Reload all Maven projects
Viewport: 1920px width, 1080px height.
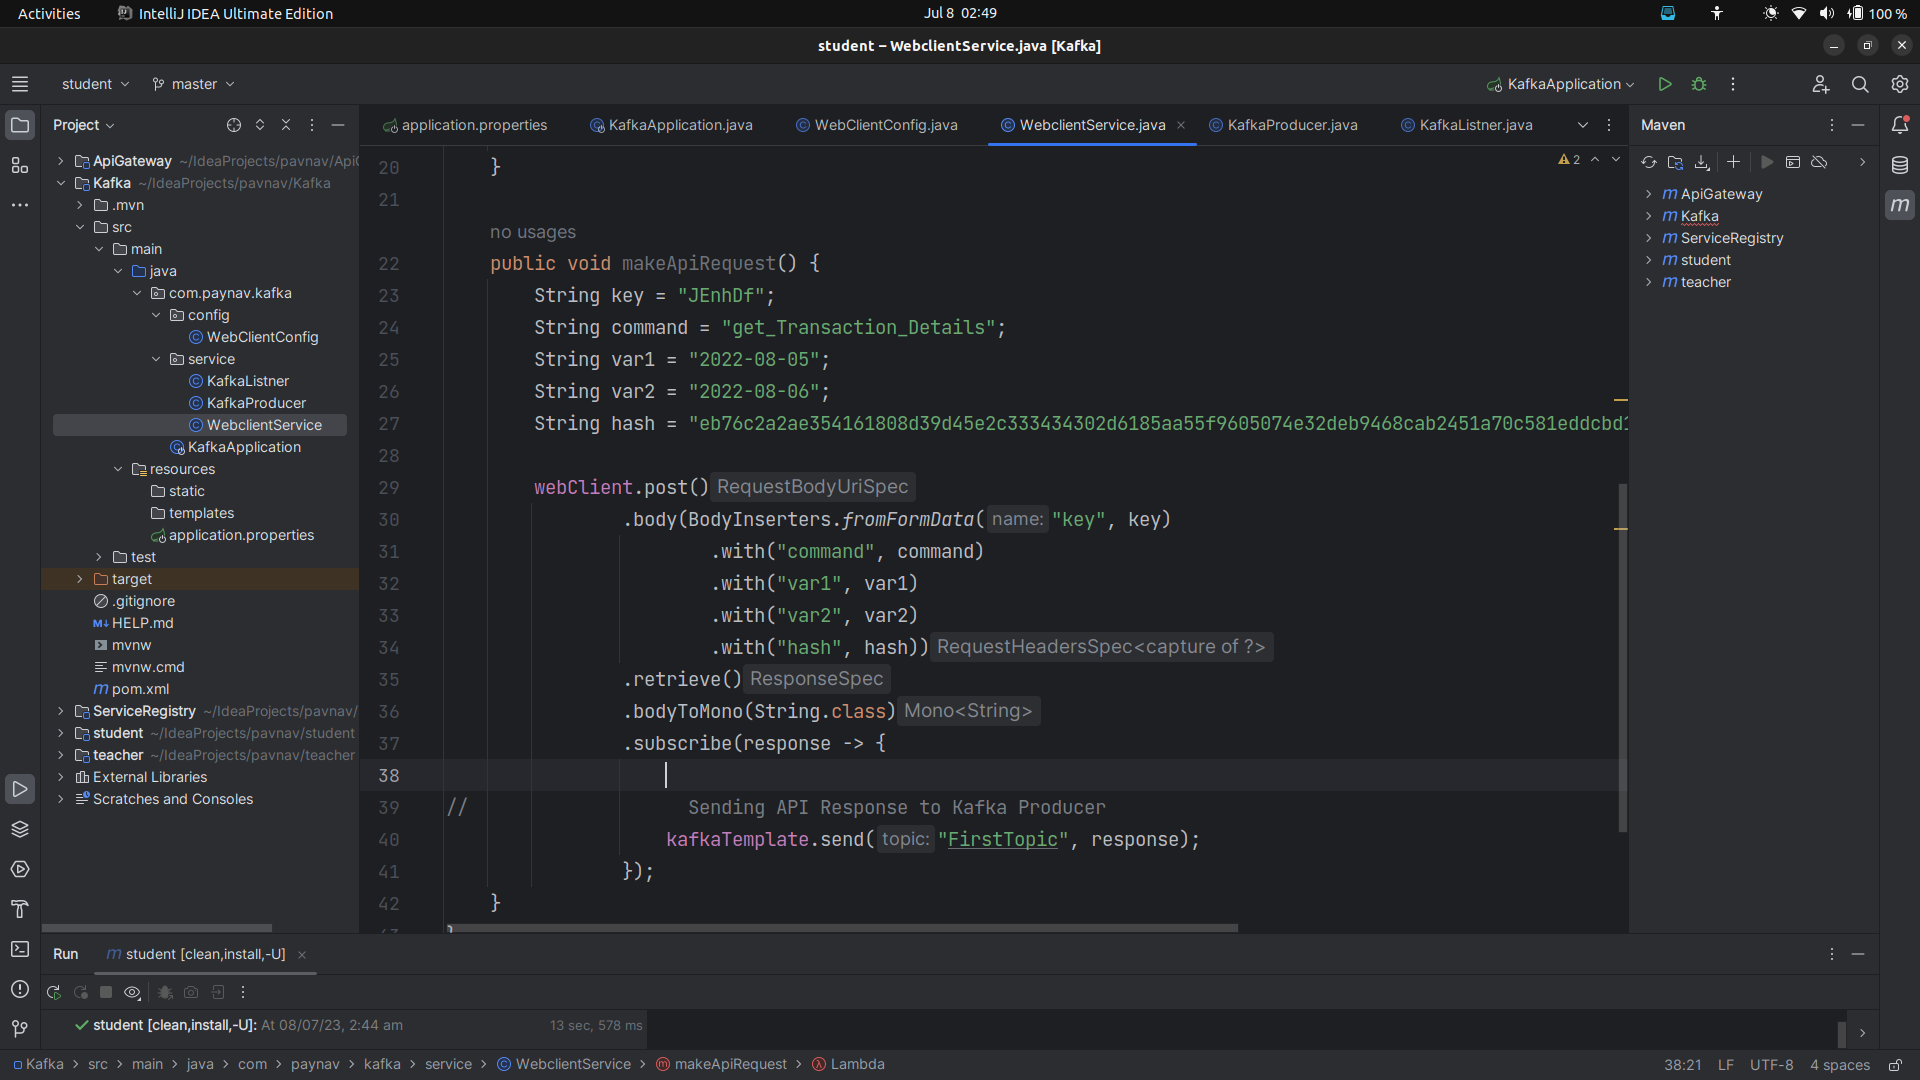1649,162
